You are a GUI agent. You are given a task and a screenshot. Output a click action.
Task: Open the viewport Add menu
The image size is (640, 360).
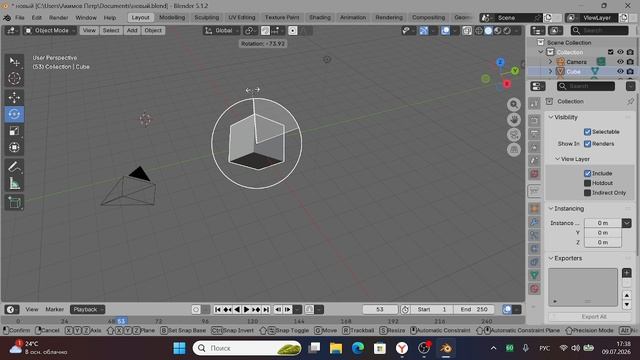[132, 31]
